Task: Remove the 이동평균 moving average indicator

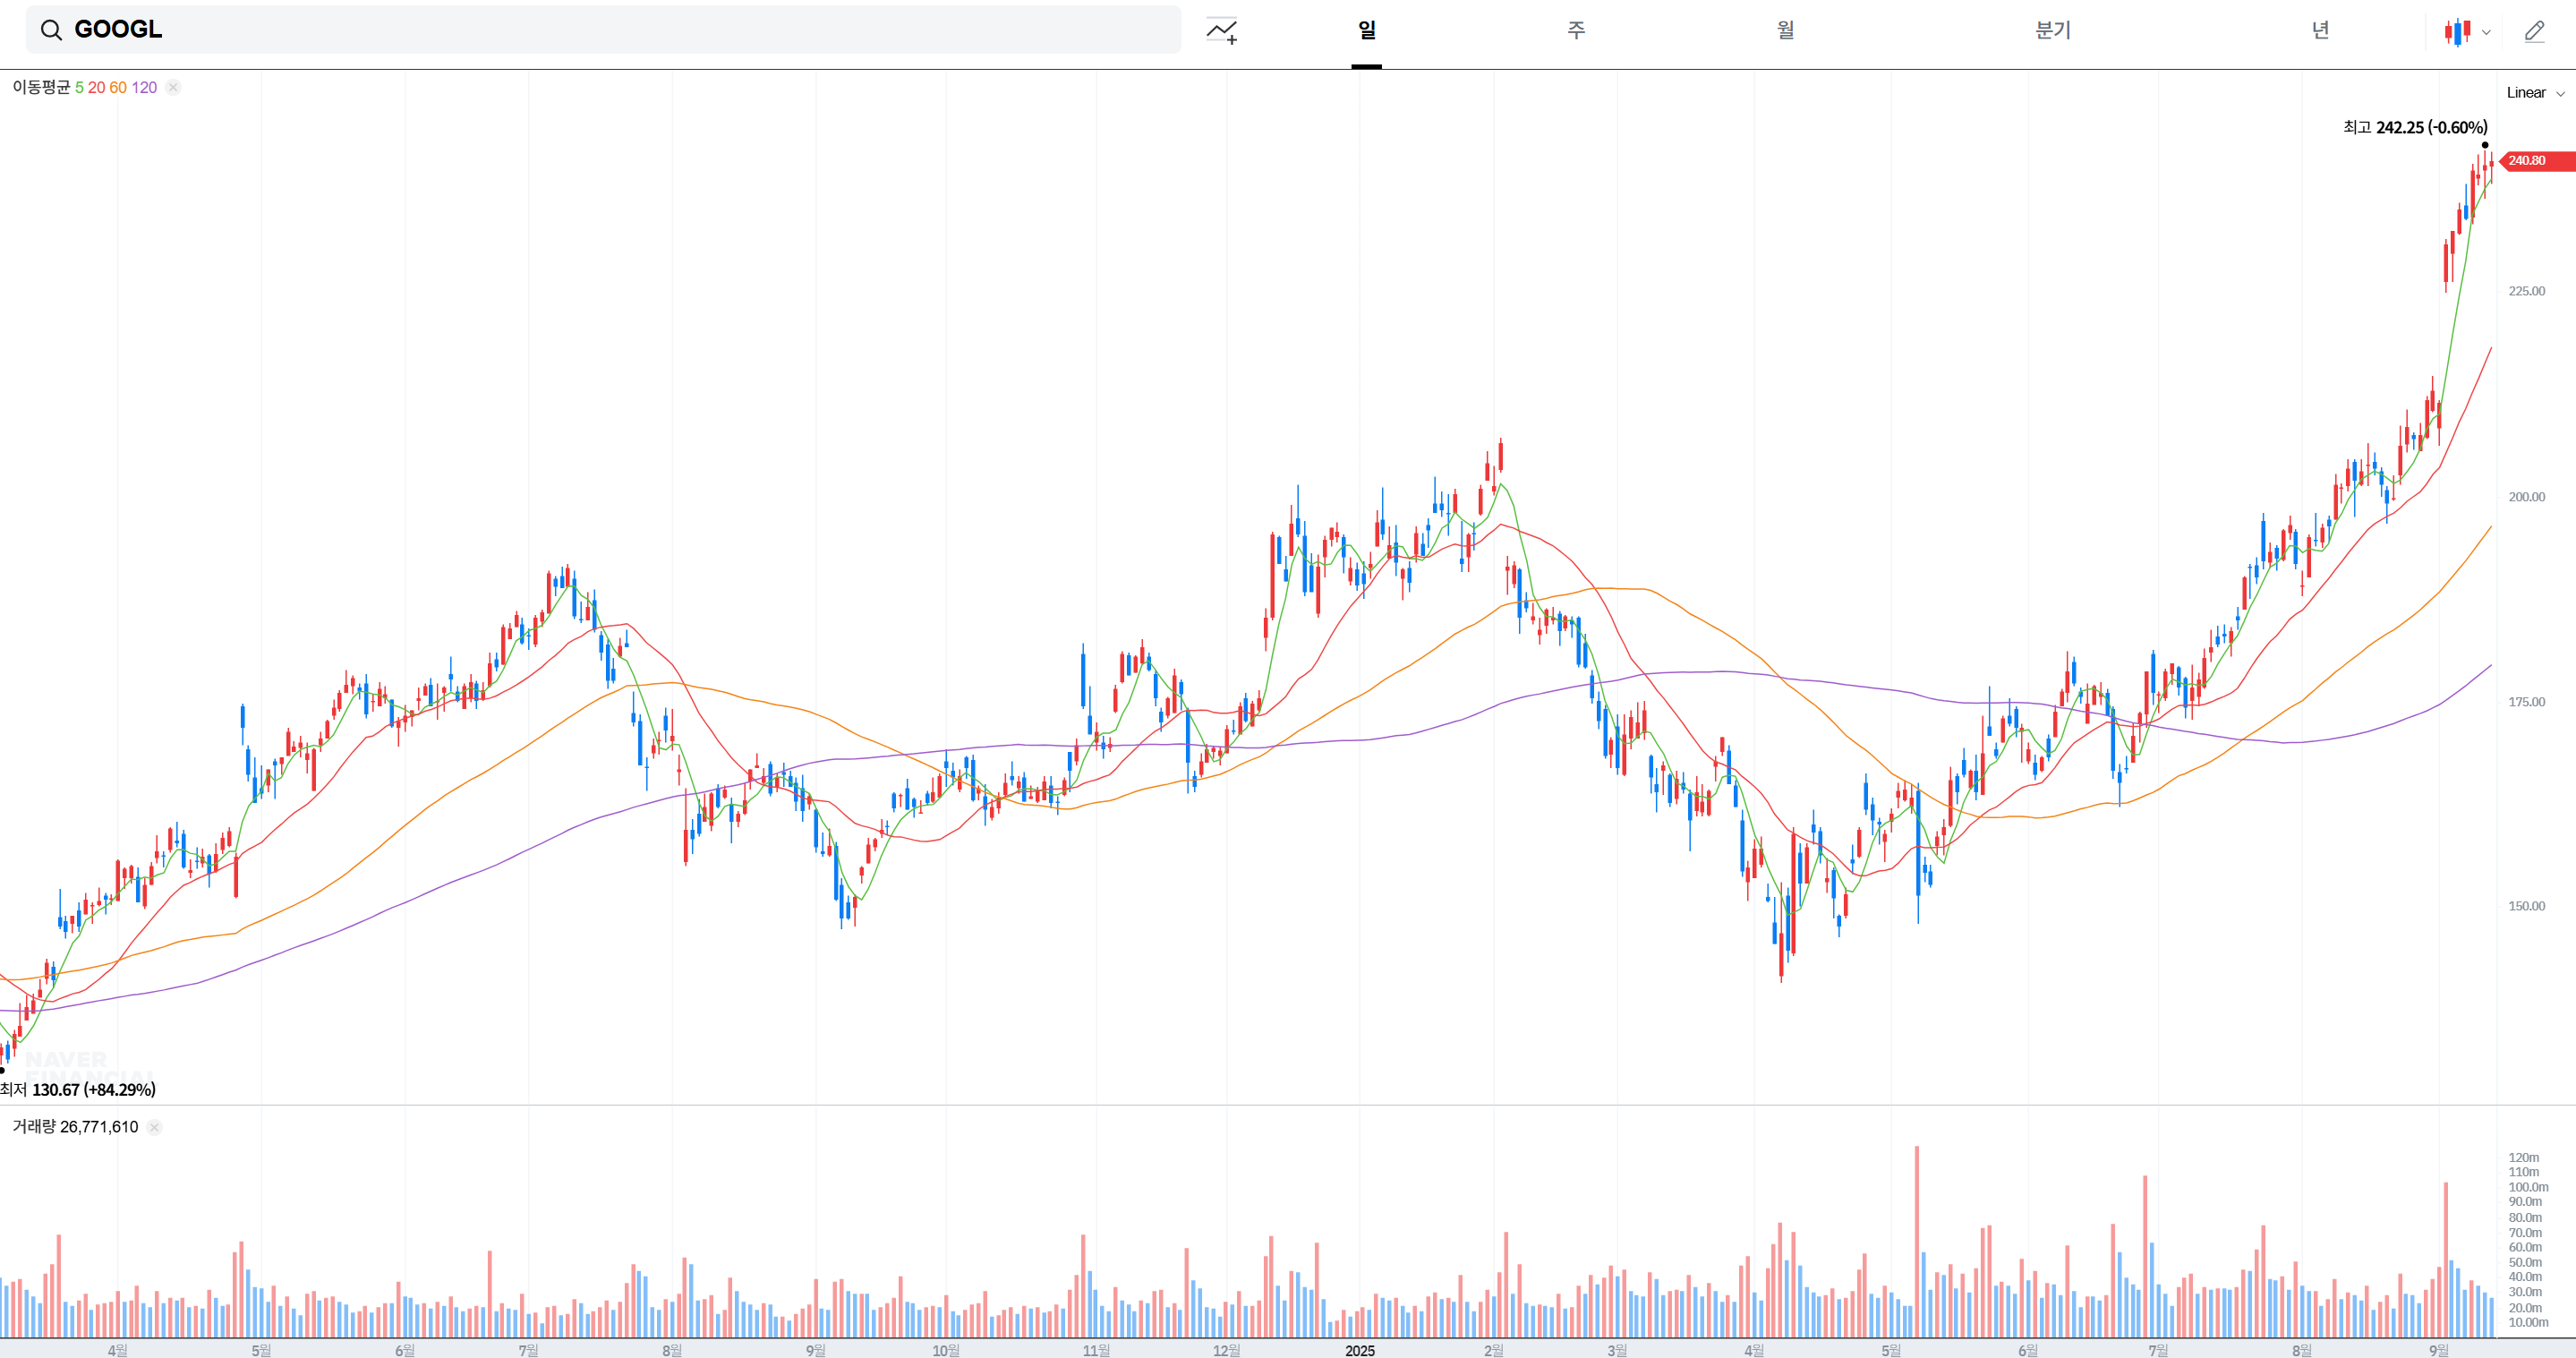Action: click(173, 88)
